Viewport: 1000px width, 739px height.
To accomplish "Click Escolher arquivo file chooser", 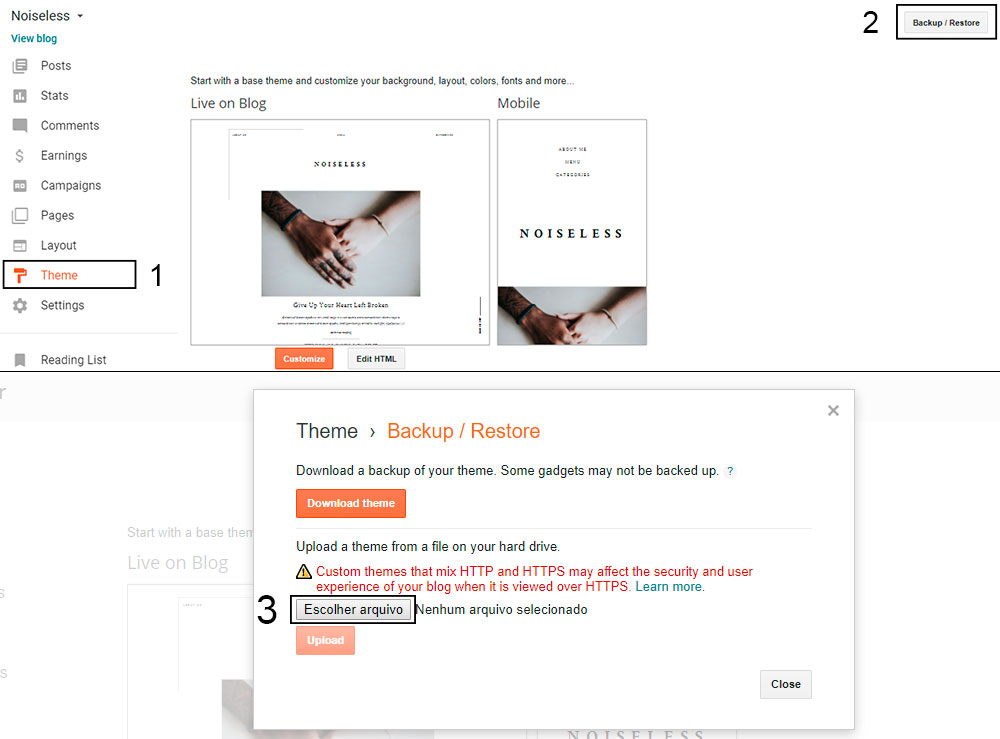I will (x=353, y=610).
